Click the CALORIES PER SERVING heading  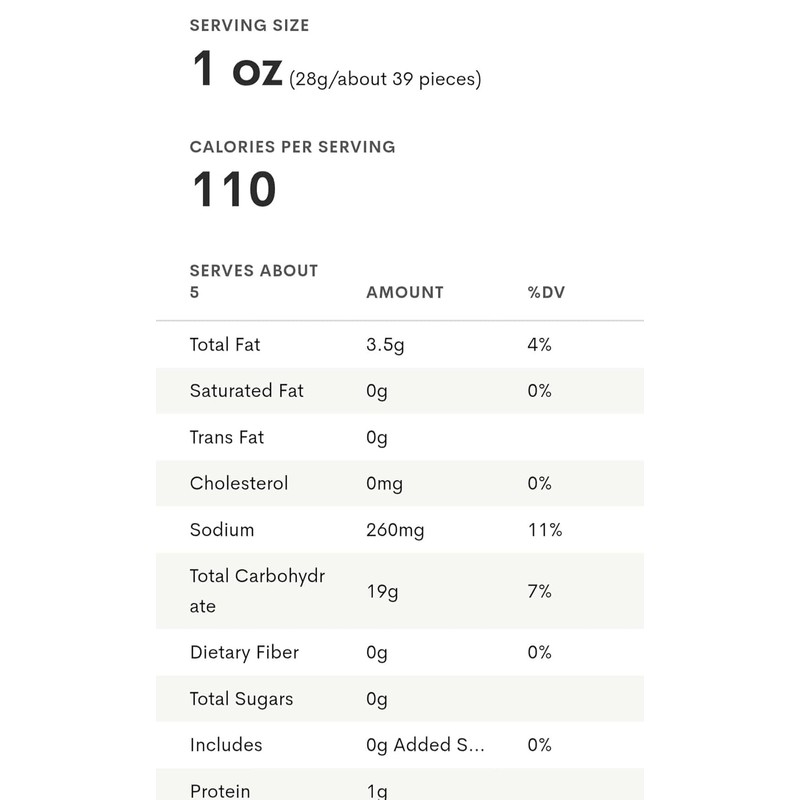point(292,147)
